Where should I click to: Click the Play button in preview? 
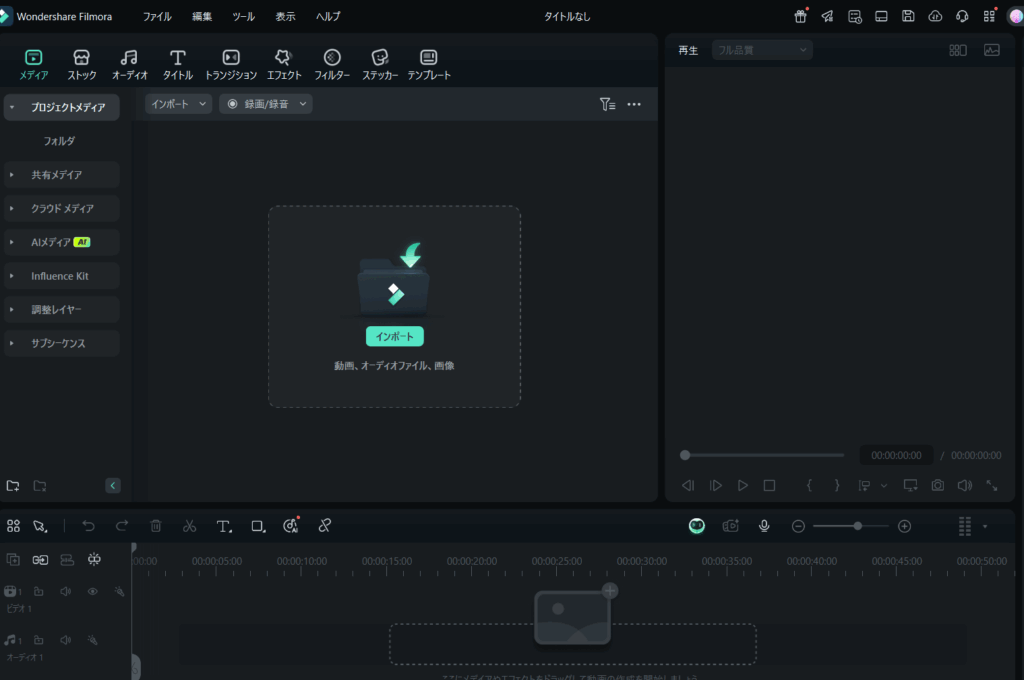(x=743, y=485)
